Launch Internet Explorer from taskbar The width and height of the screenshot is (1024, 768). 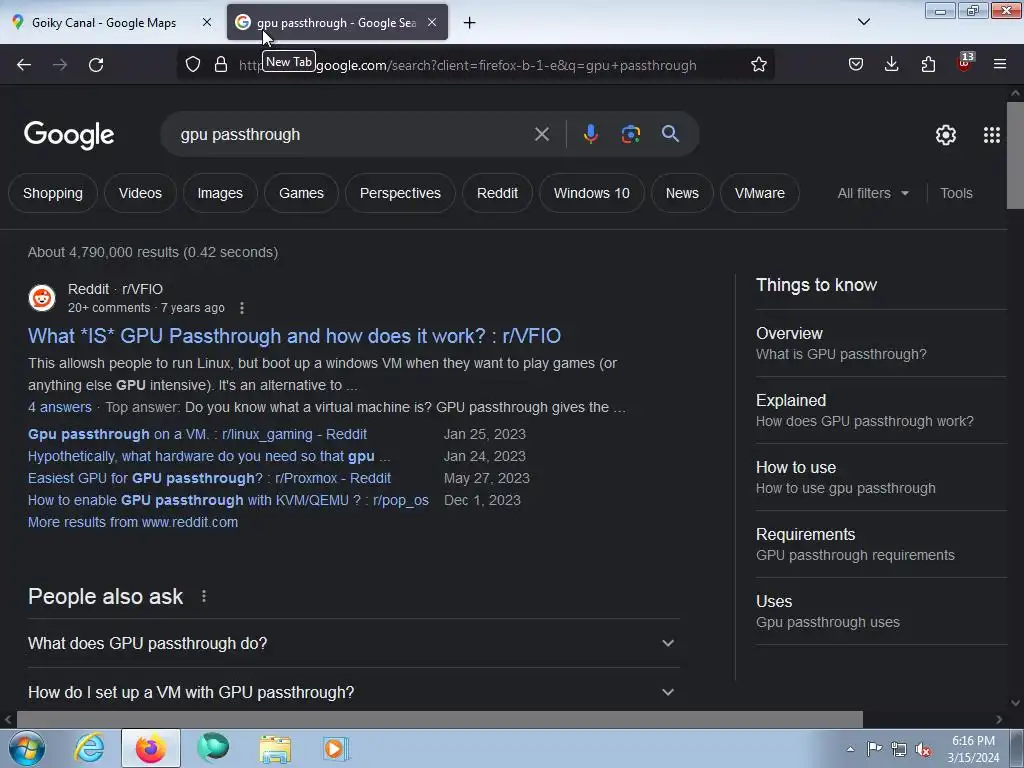click(89, 748)
